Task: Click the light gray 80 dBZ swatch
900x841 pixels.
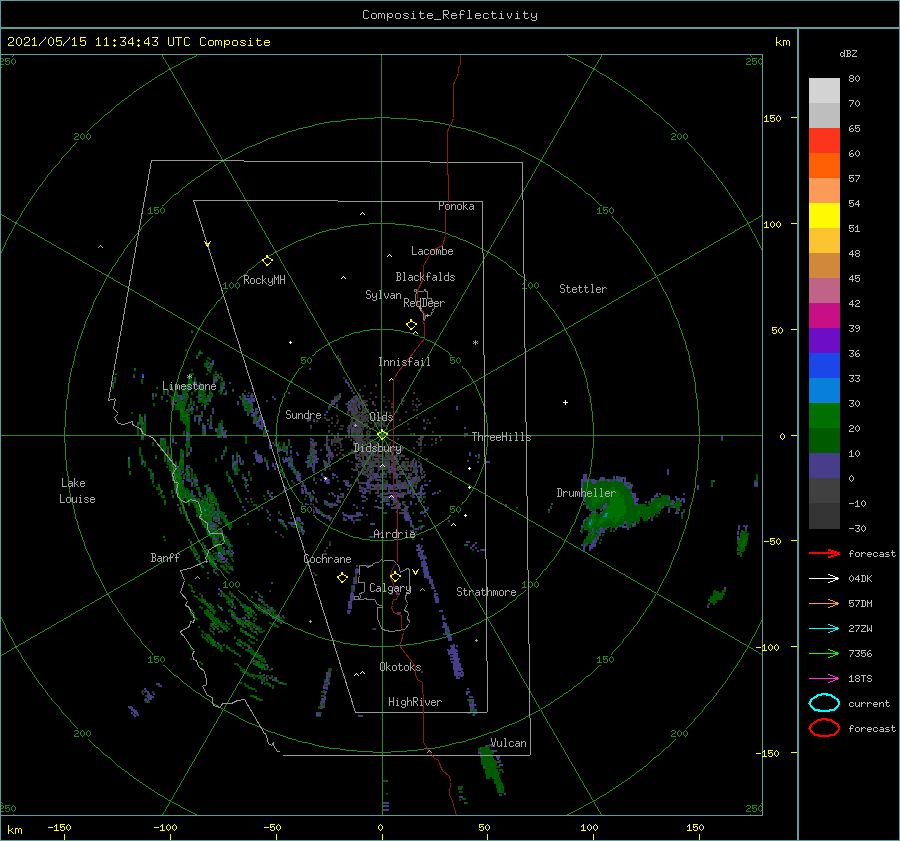Action: [x=824, y=91]
